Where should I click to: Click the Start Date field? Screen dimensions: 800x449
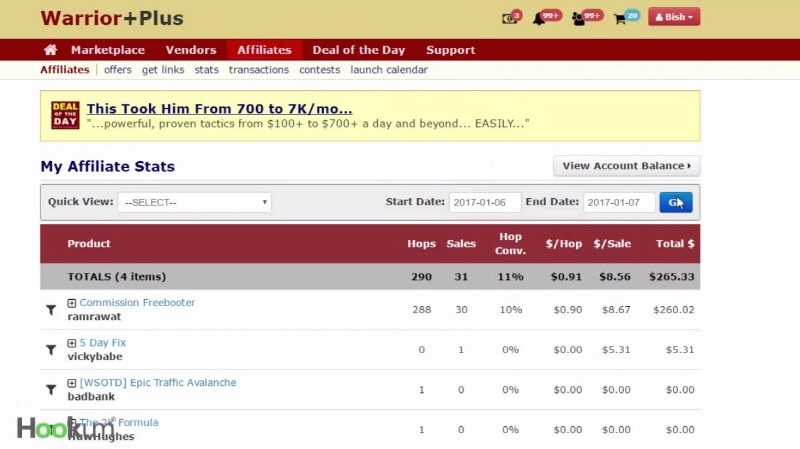[x=485, y=202]
